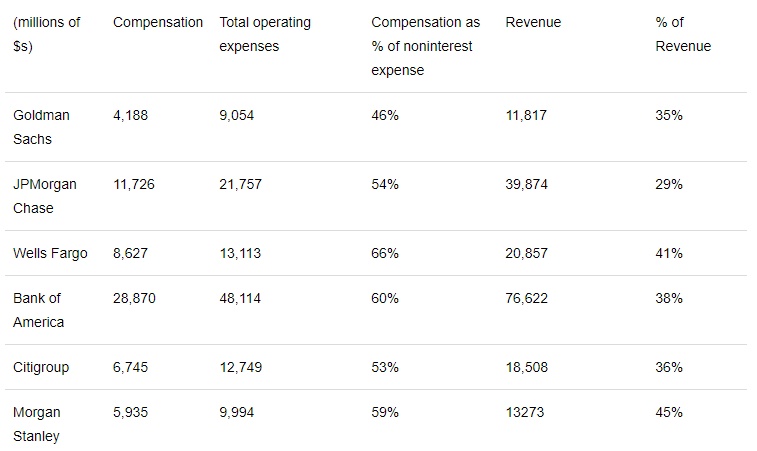The image size is (757, 451).
Task: Click the JPMorgan Chase row label
Action: pos(45,196)
